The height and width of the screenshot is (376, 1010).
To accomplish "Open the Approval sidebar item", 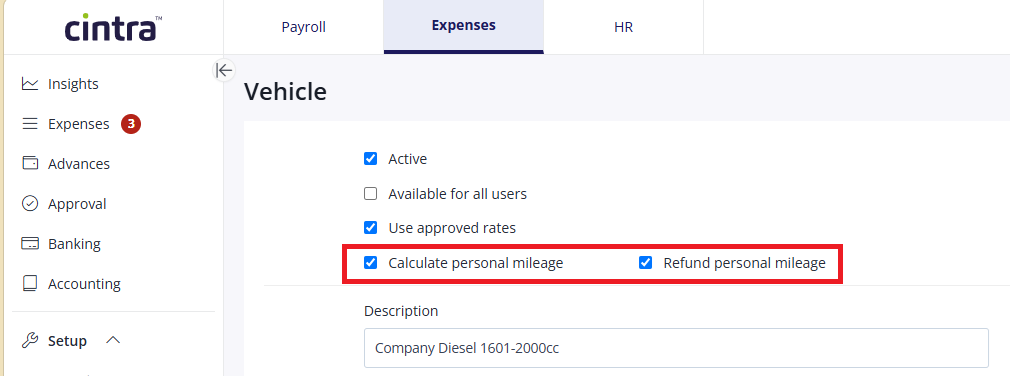I will pyautogui.click(x=77, y=203).
